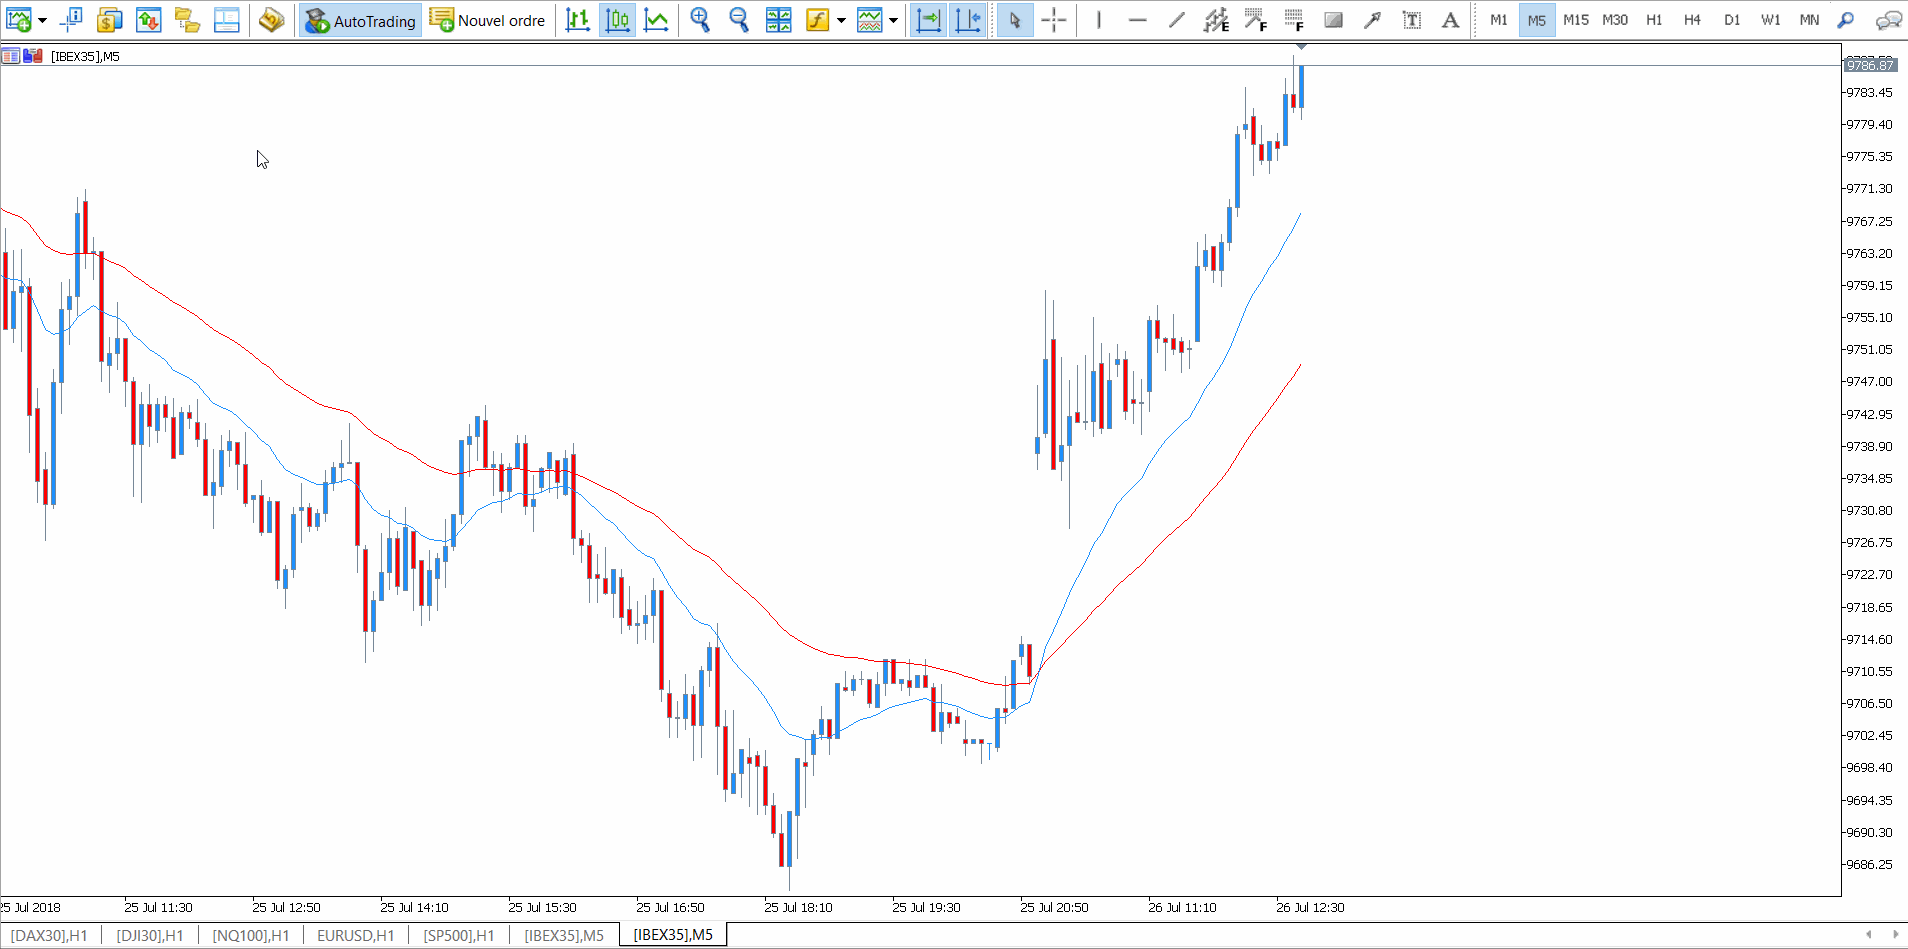Toggle the AutoTrading button
The image size is (1908, 949).
[x=360, y=20]
